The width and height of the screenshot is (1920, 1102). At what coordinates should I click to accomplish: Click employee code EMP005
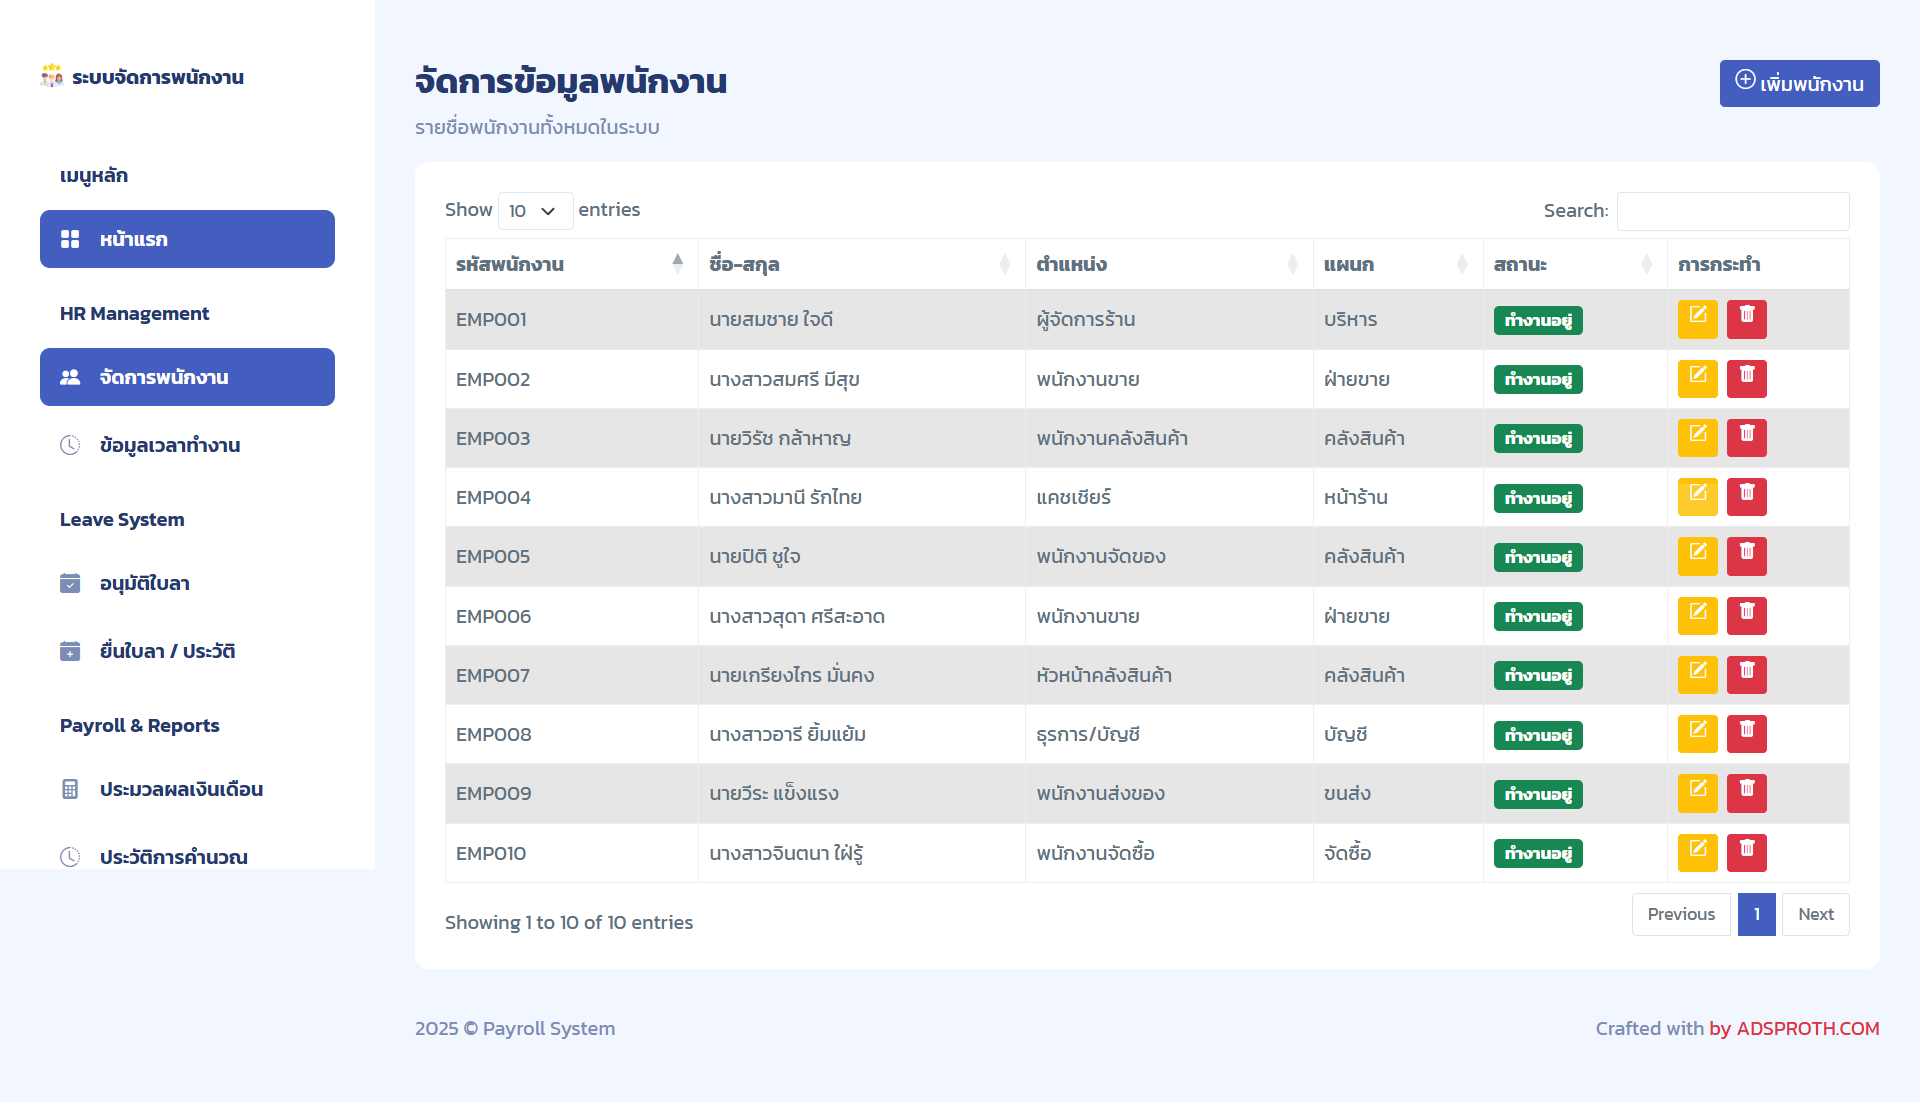493,556
